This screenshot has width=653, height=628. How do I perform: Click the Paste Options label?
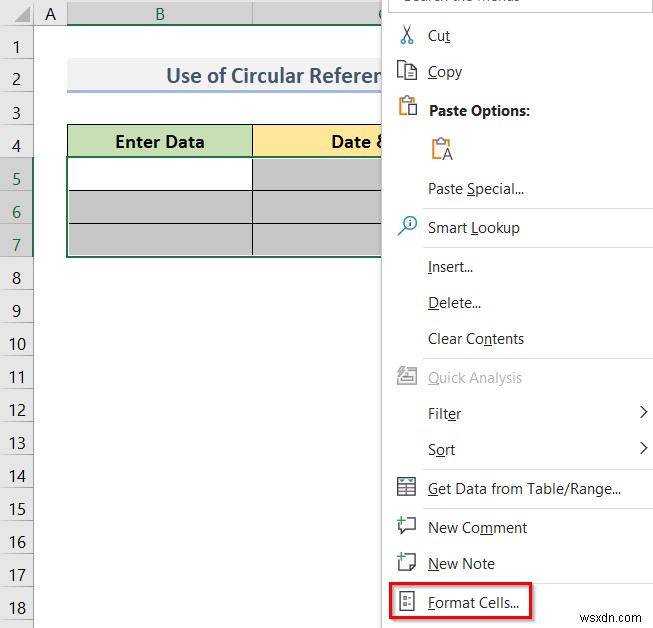pyautogui.click(x=479, y=111)
